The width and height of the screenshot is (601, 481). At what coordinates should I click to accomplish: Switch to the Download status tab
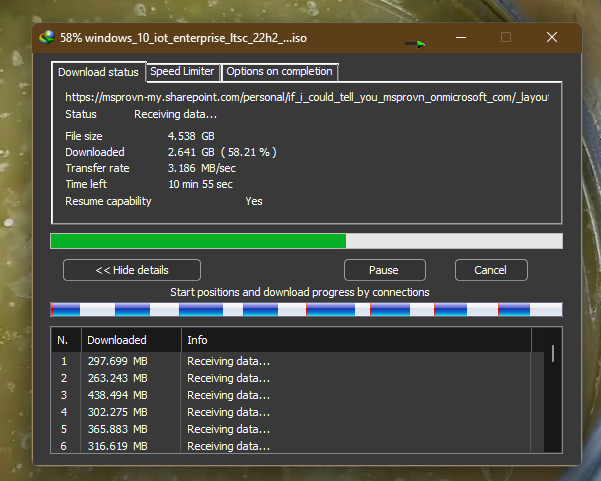coord(98,72)
